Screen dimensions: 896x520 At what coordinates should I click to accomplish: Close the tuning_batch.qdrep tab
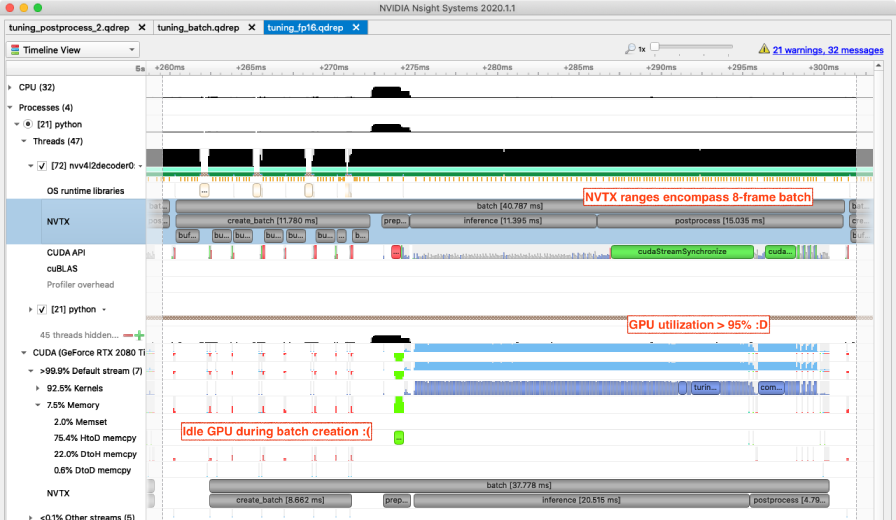coord(251,27)
